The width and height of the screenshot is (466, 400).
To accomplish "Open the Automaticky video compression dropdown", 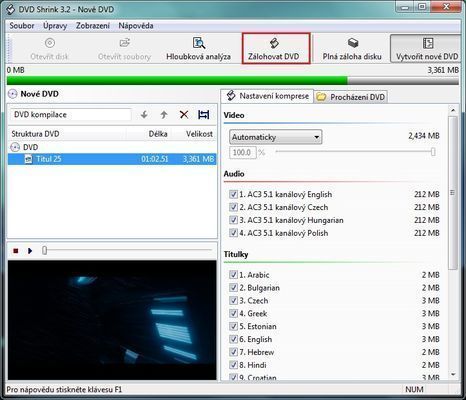I will [x=276, y=137].
